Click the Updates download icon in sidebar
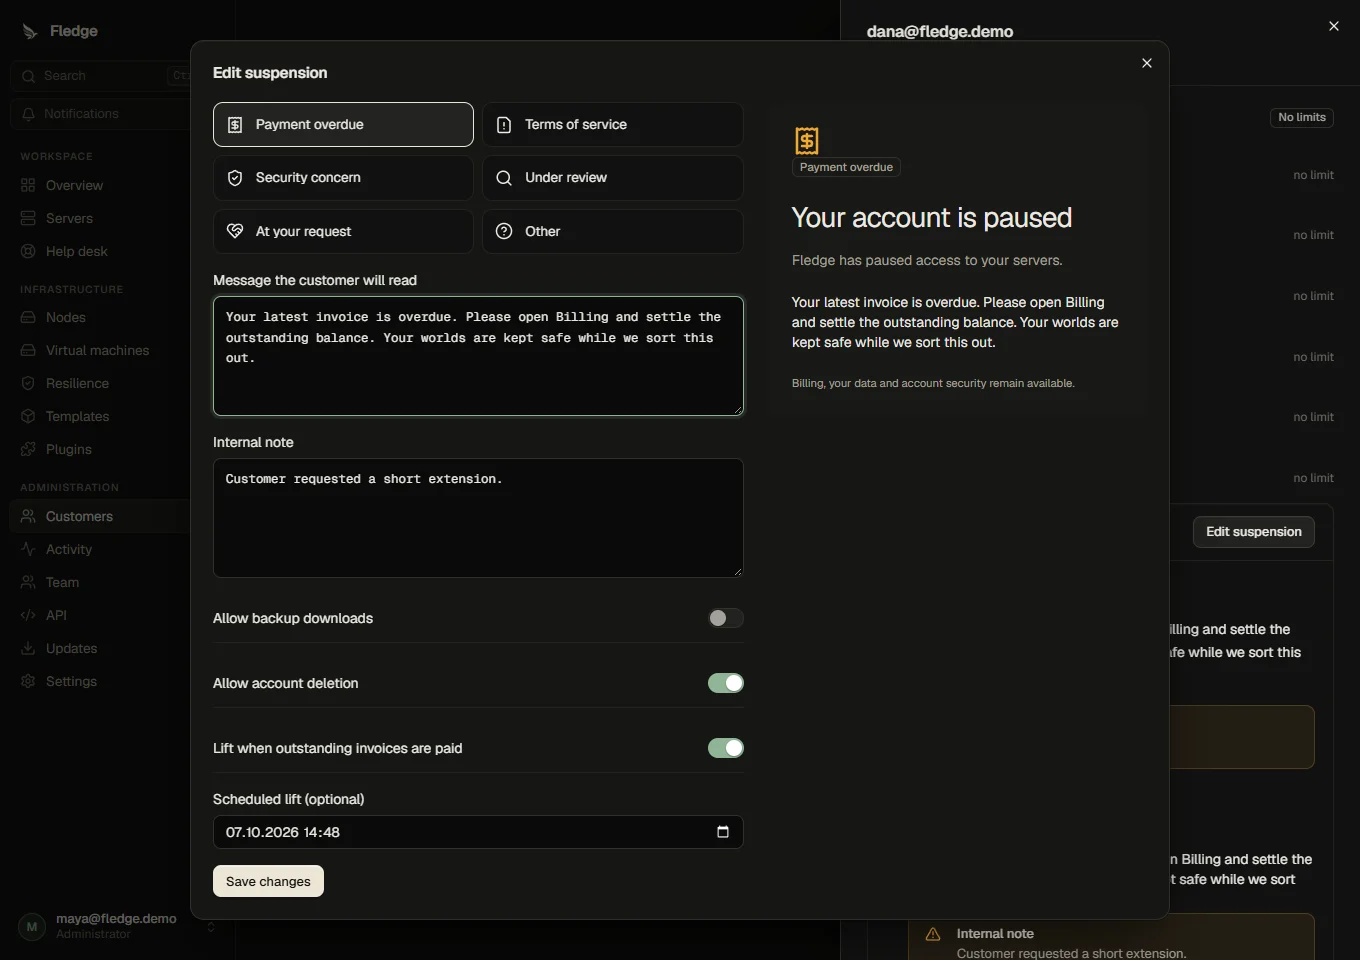This screenshot has width=1360, height=960. point(28,648)
